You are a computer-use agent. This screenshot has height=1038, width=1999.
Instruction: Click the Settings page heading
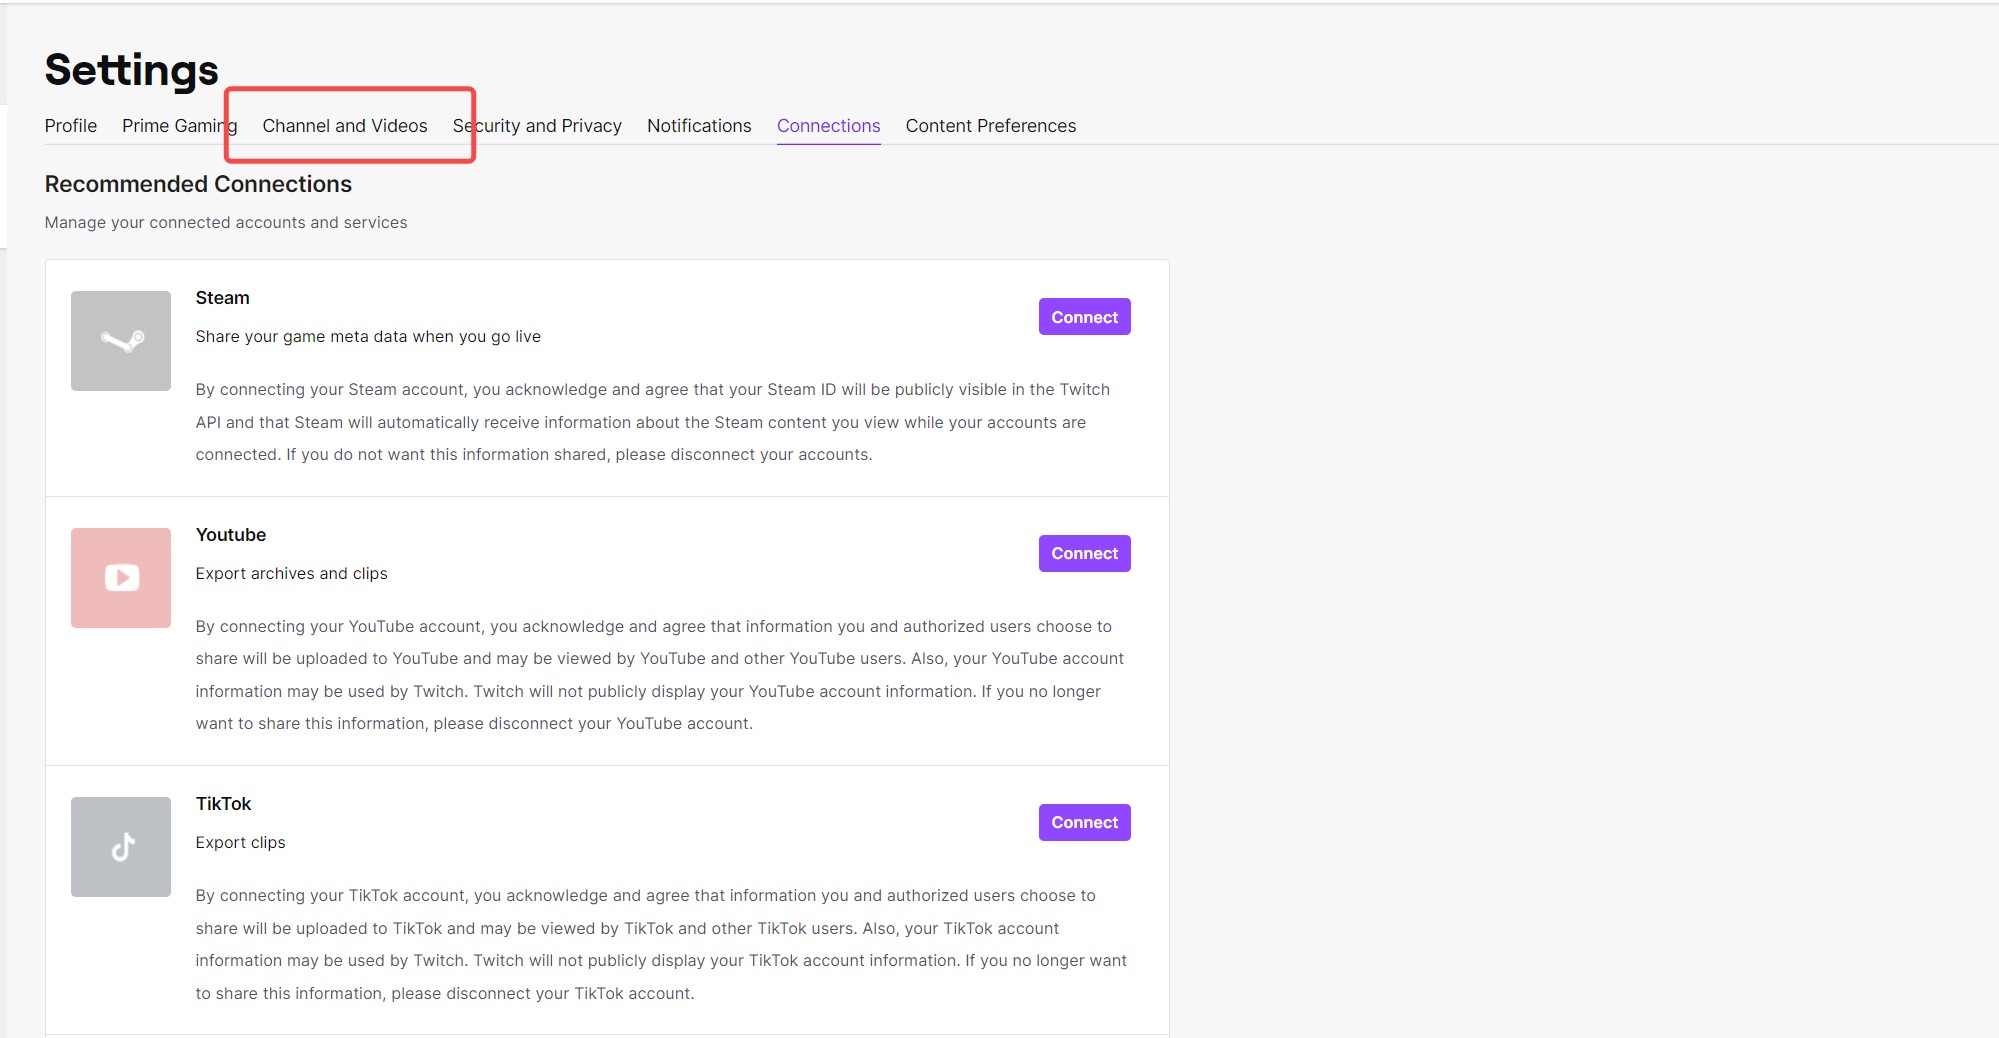pos(131,68)
